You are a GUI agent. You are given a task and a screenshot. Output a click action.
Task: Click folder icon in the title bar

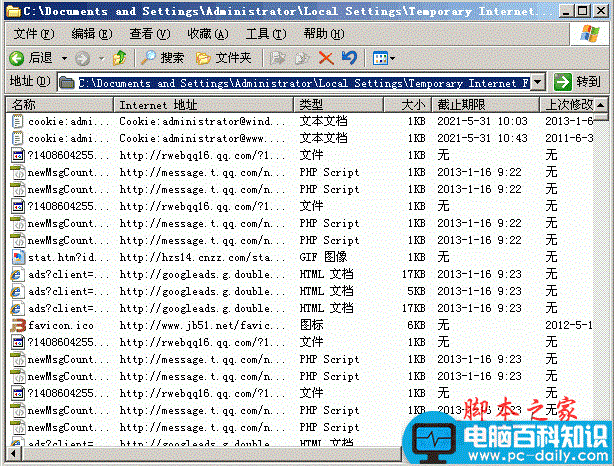coord(13,11)
